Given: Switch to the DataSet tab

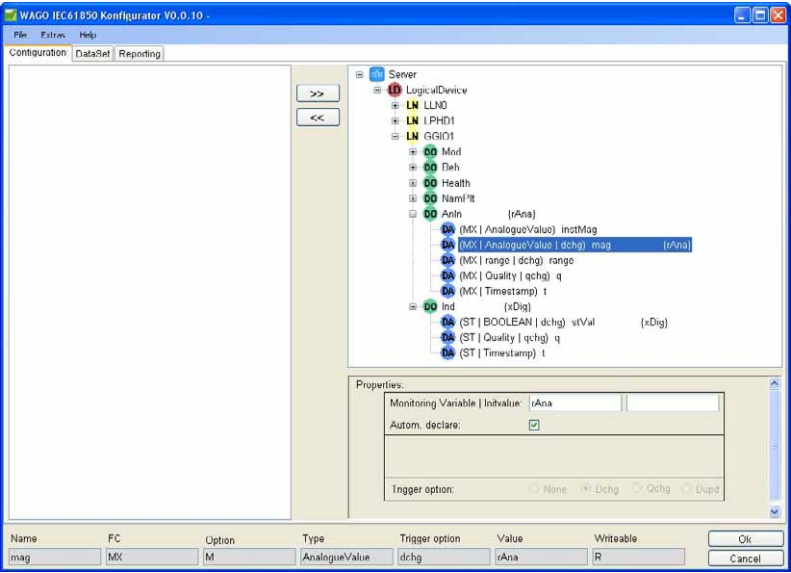Looking at the screenshot, I should coord(93,53).
